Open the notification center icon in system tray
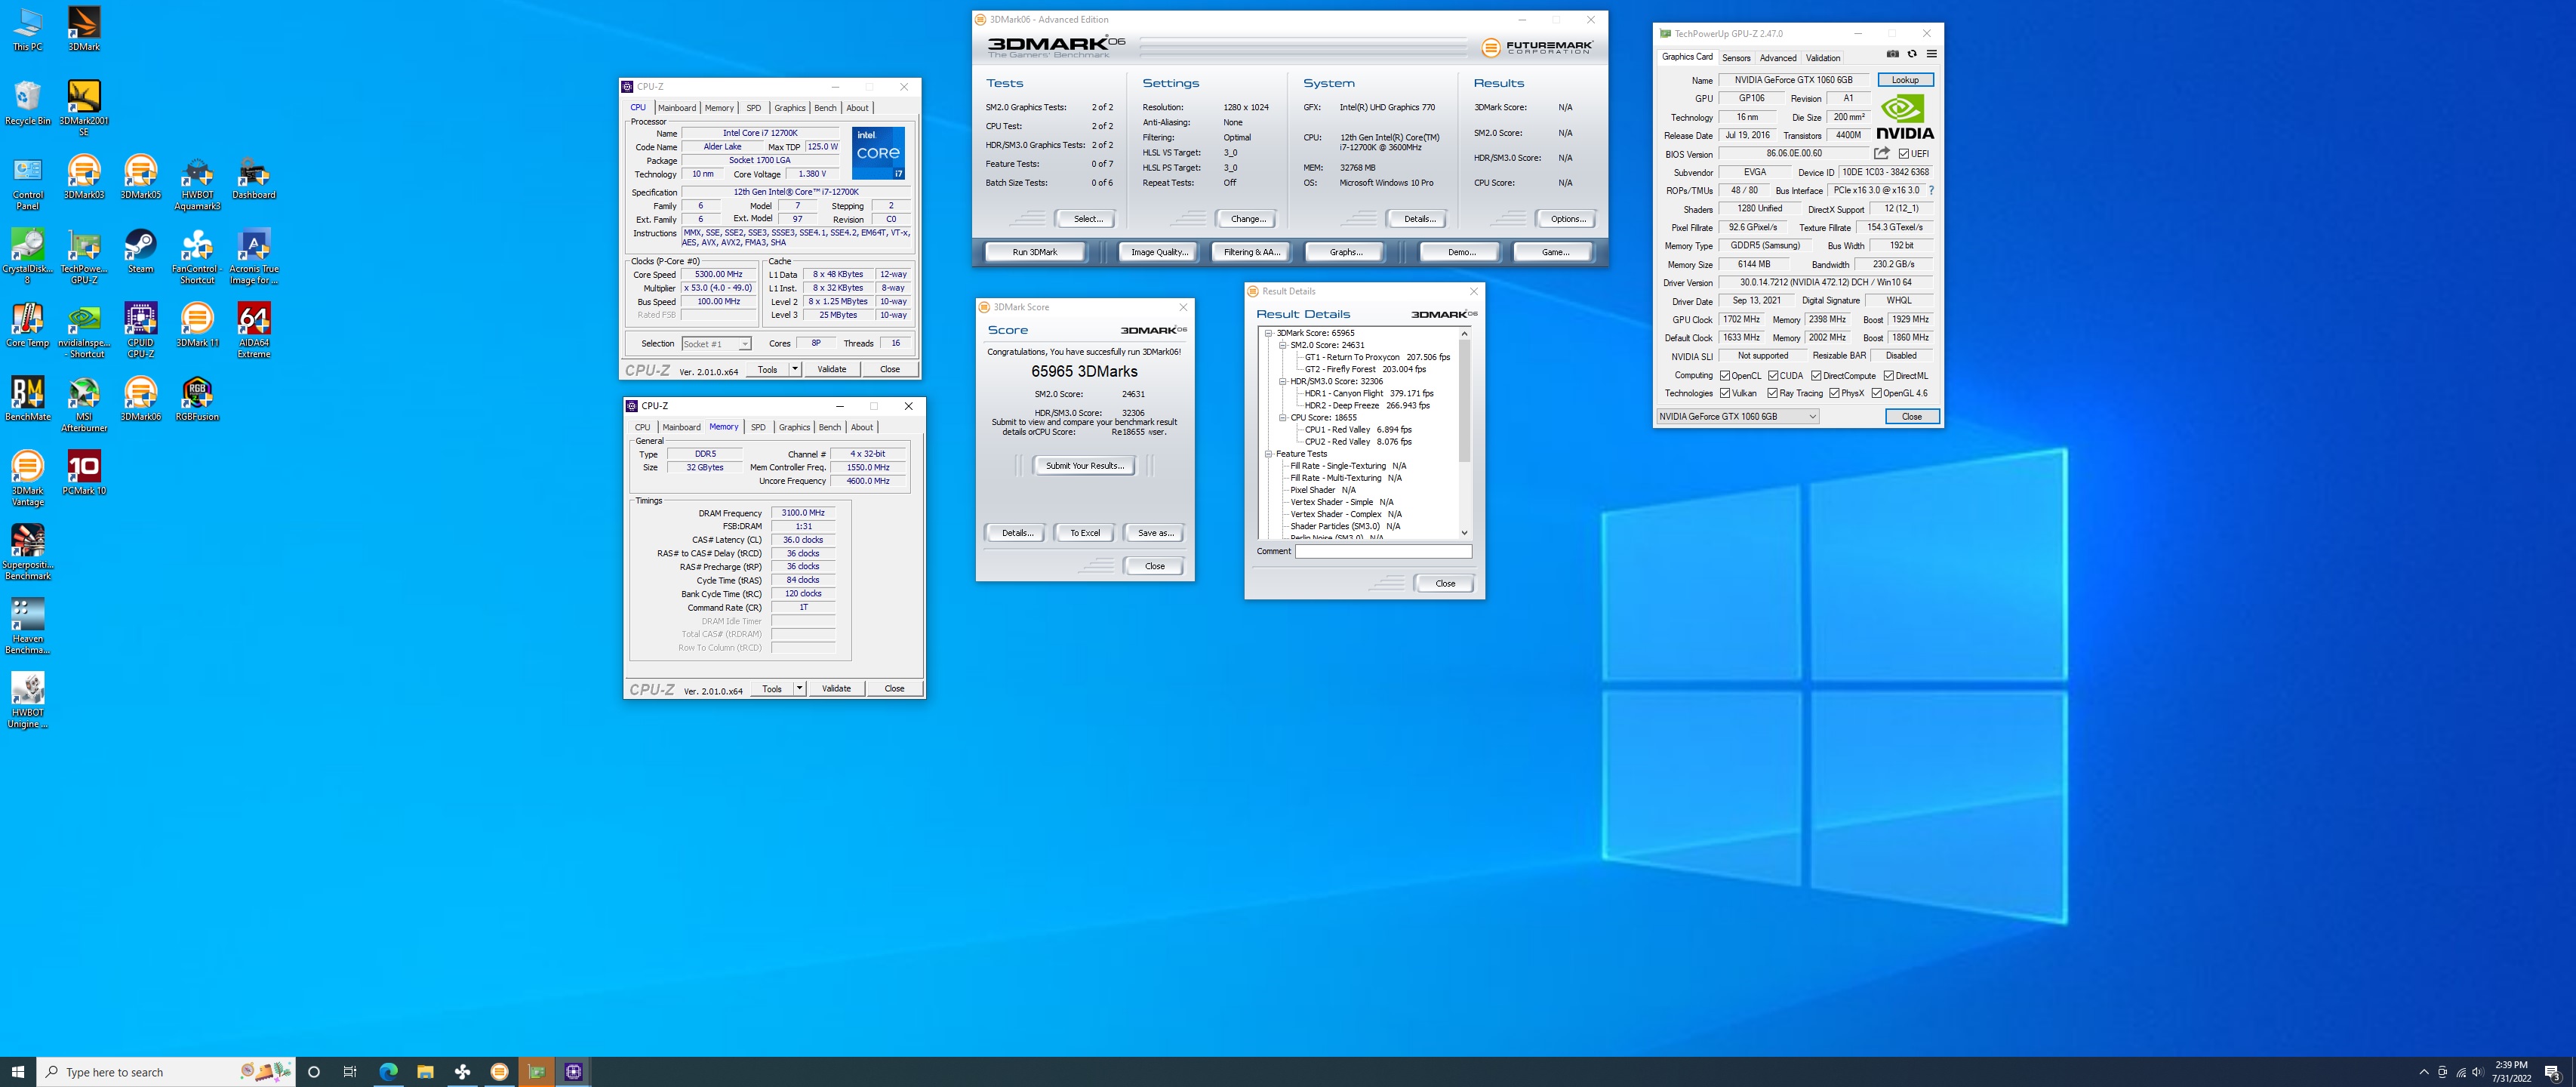 click(2552, 1072)
